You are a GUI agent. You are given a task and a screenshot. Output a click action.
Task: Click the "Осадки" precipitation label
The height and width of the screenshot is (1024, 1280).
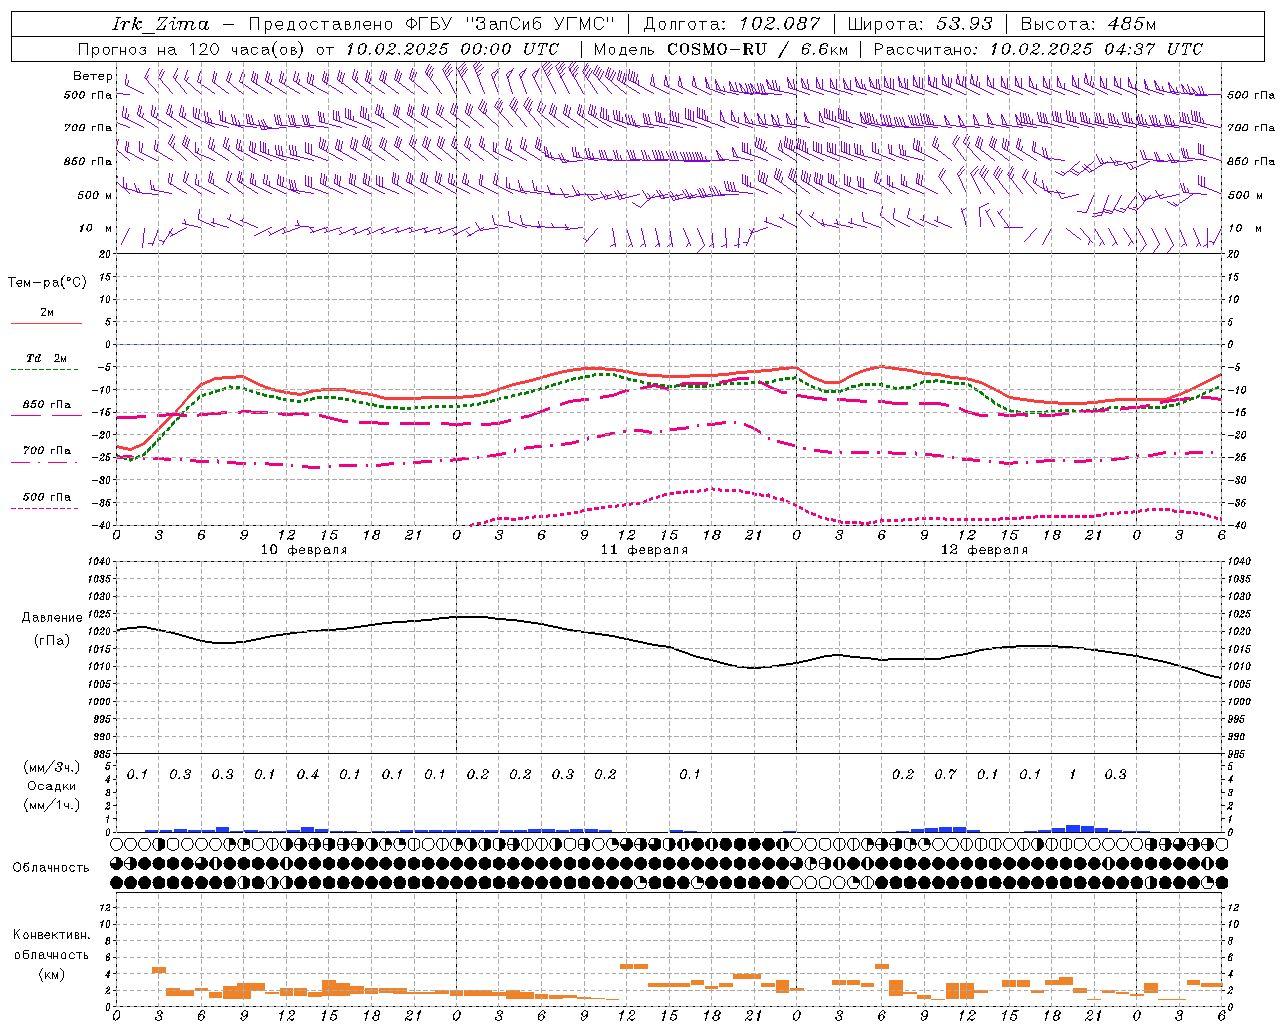(x=51, y=786)
